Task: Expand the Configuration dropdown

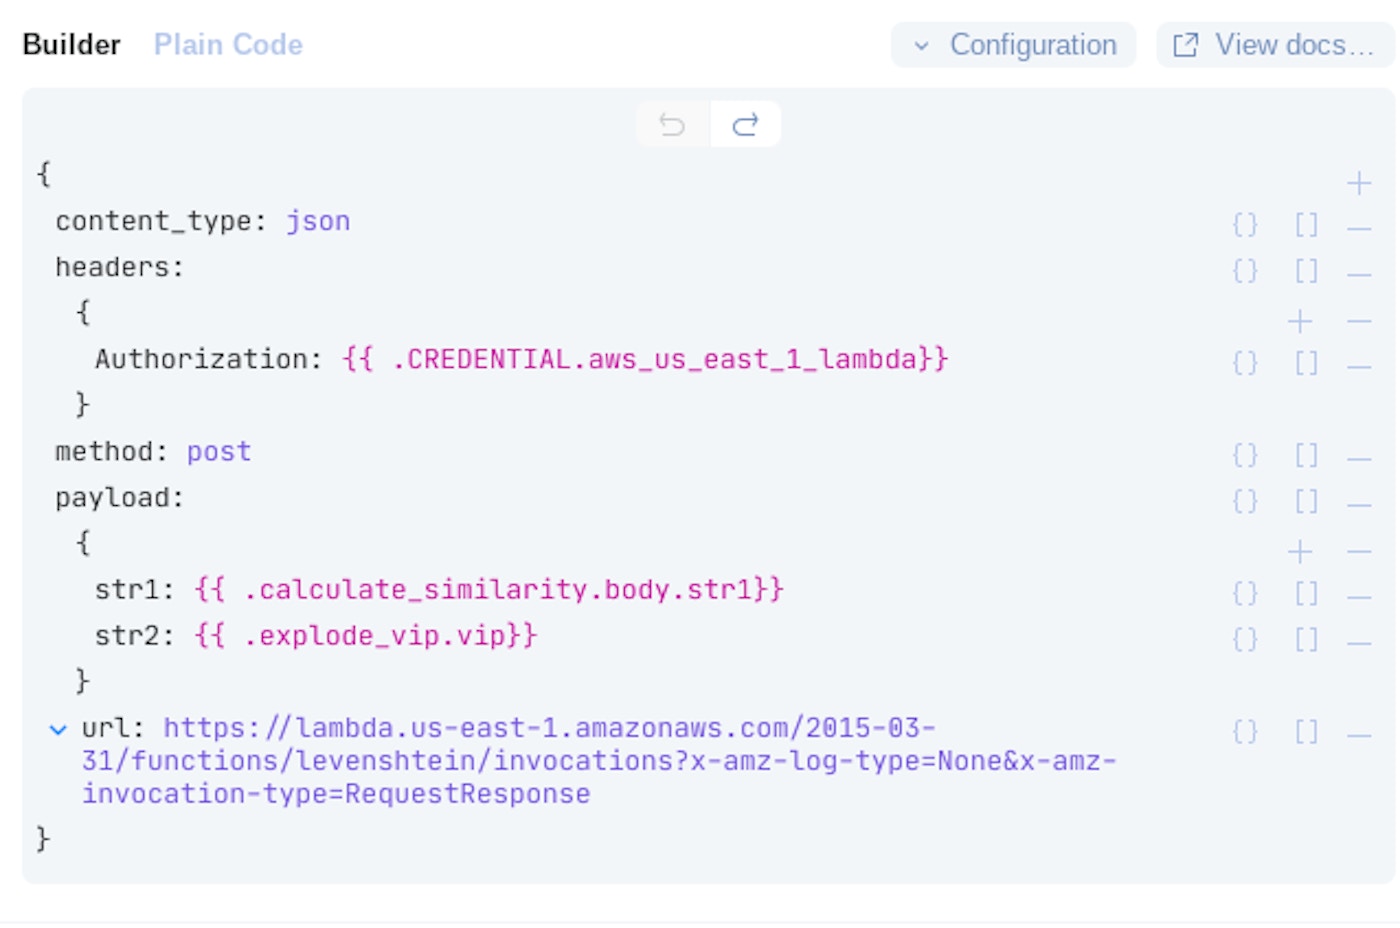Action: pyautogui.click(x=1013, y=45)
